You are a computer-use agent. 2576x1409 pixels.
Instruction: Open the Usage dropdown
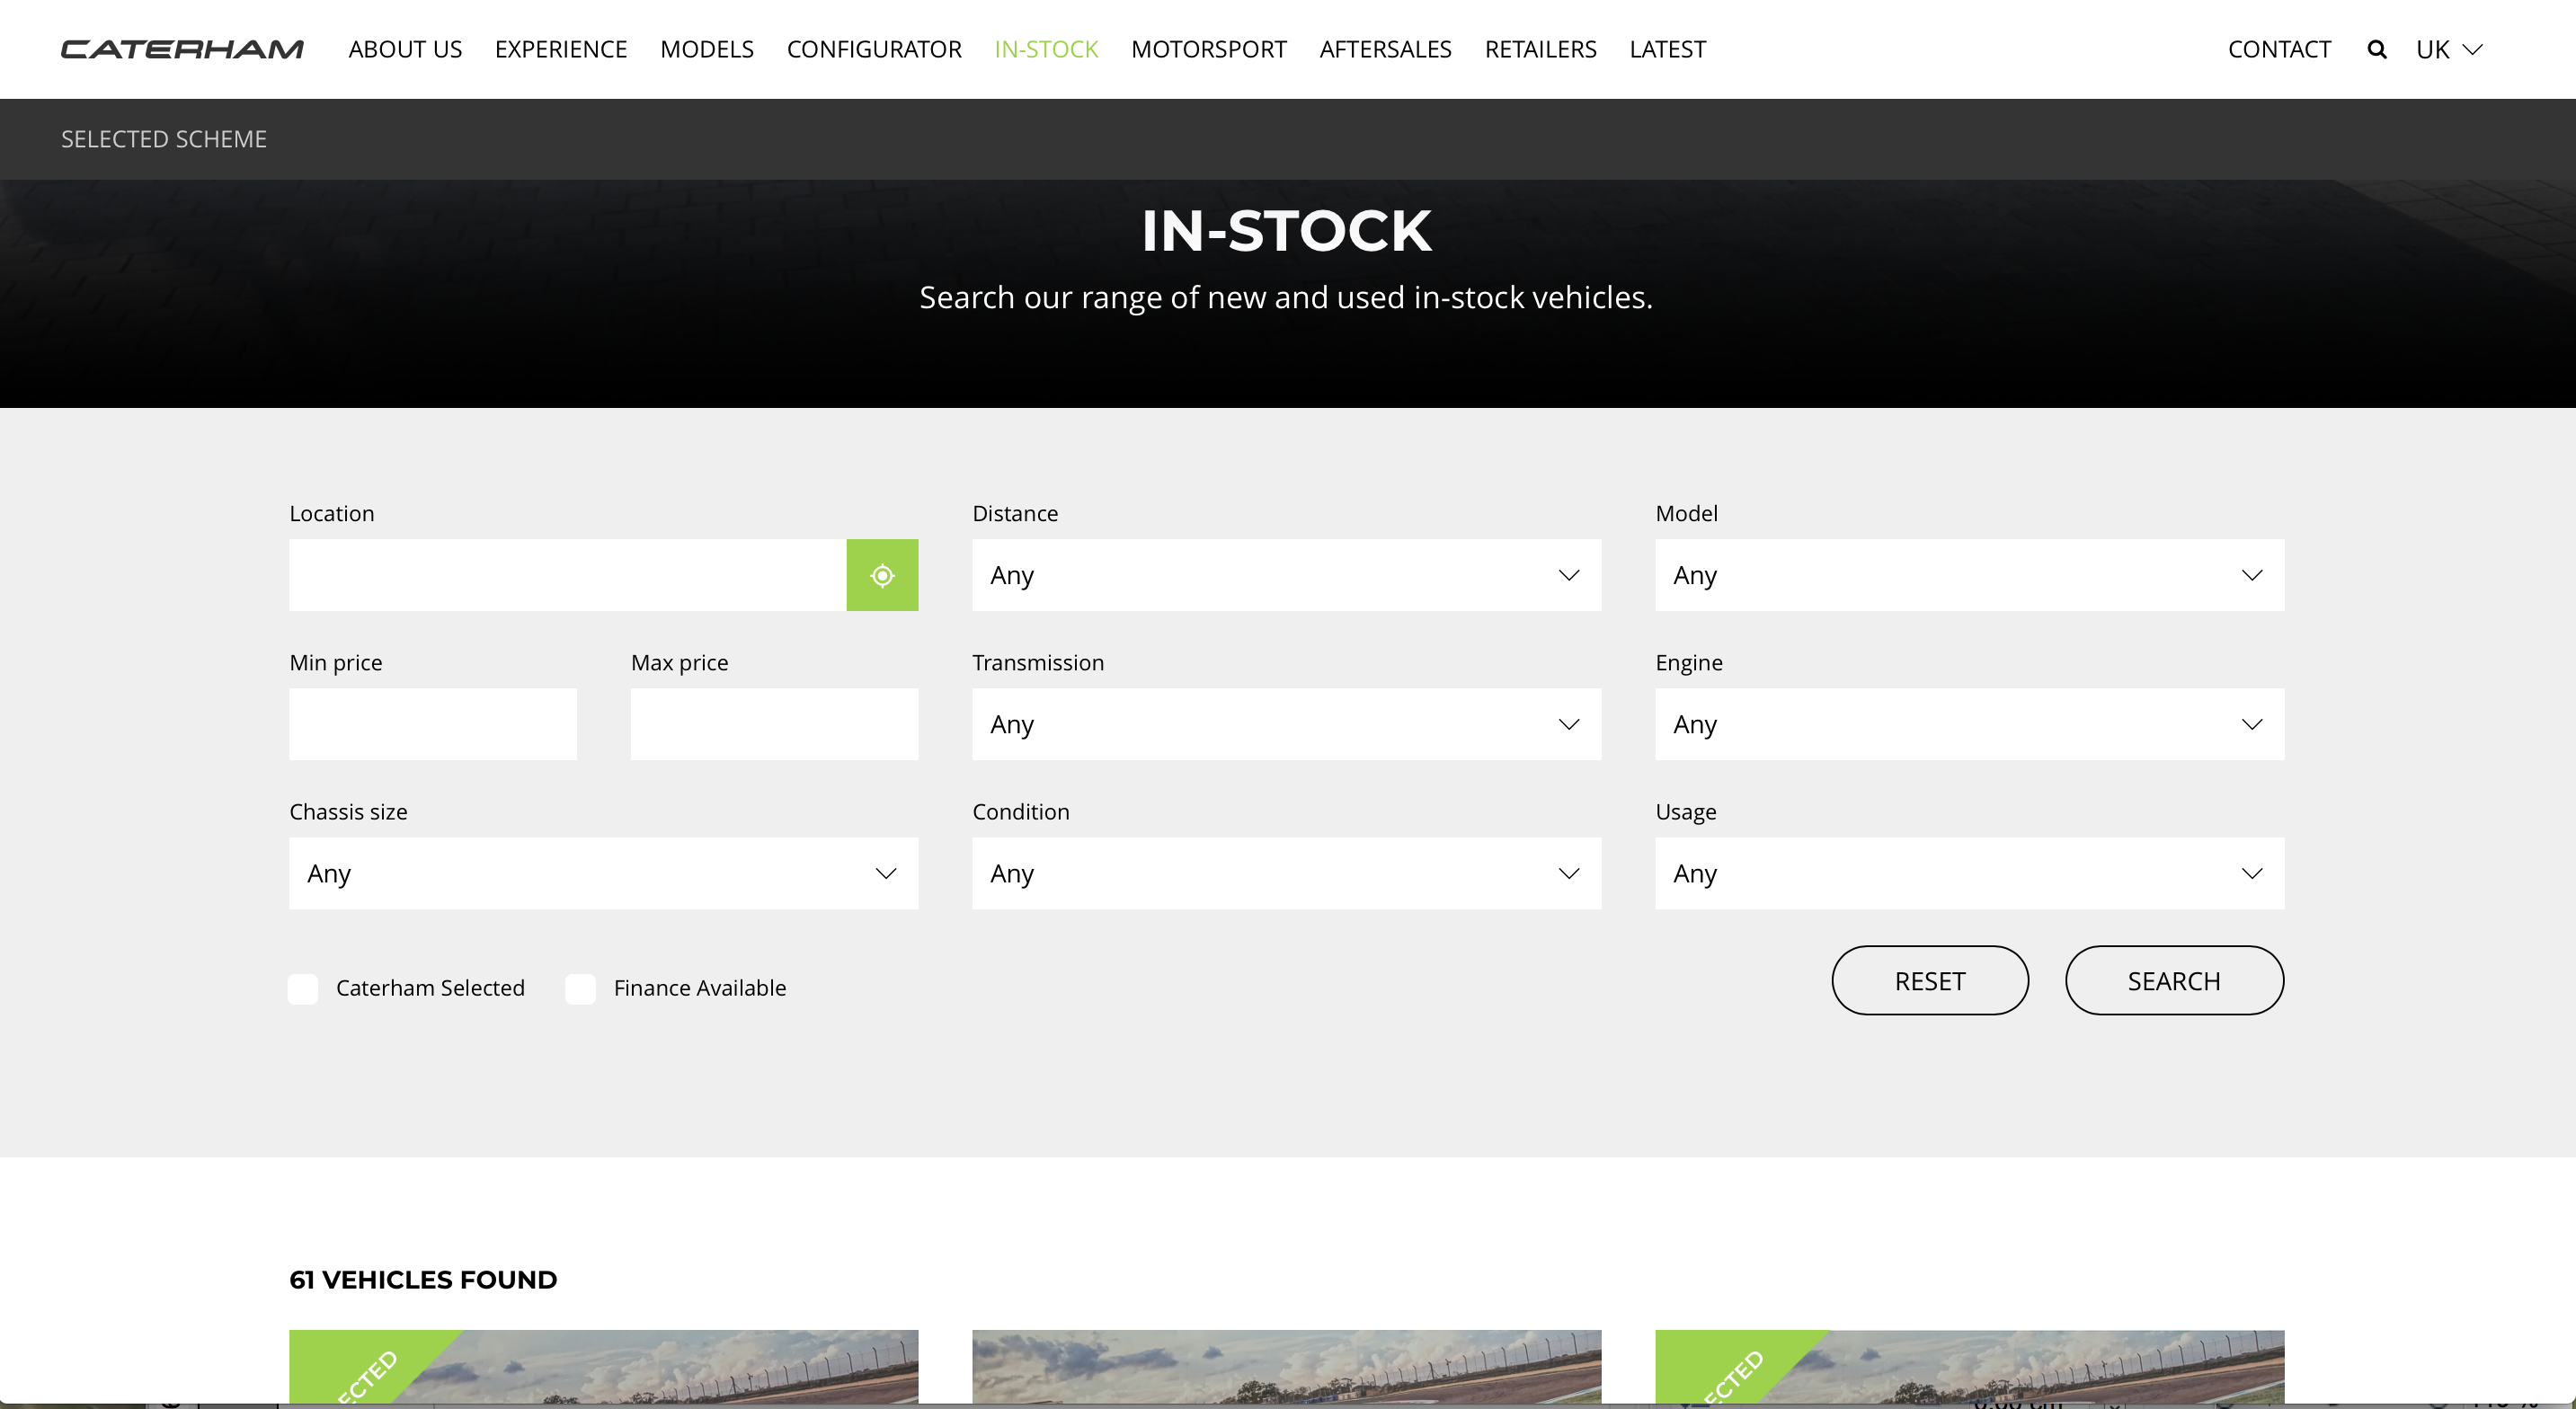tap(1969, 873)
